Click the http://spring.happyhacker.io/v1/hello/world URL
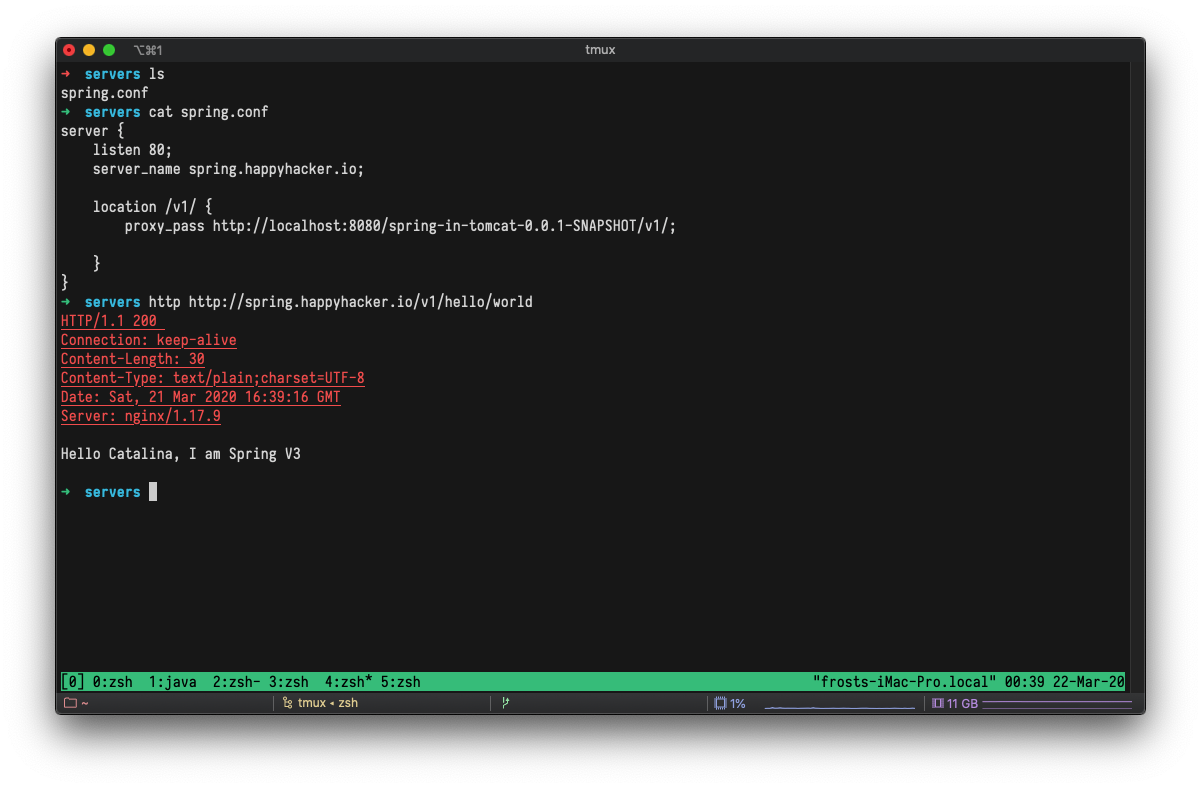 click(x=361, y=302)
